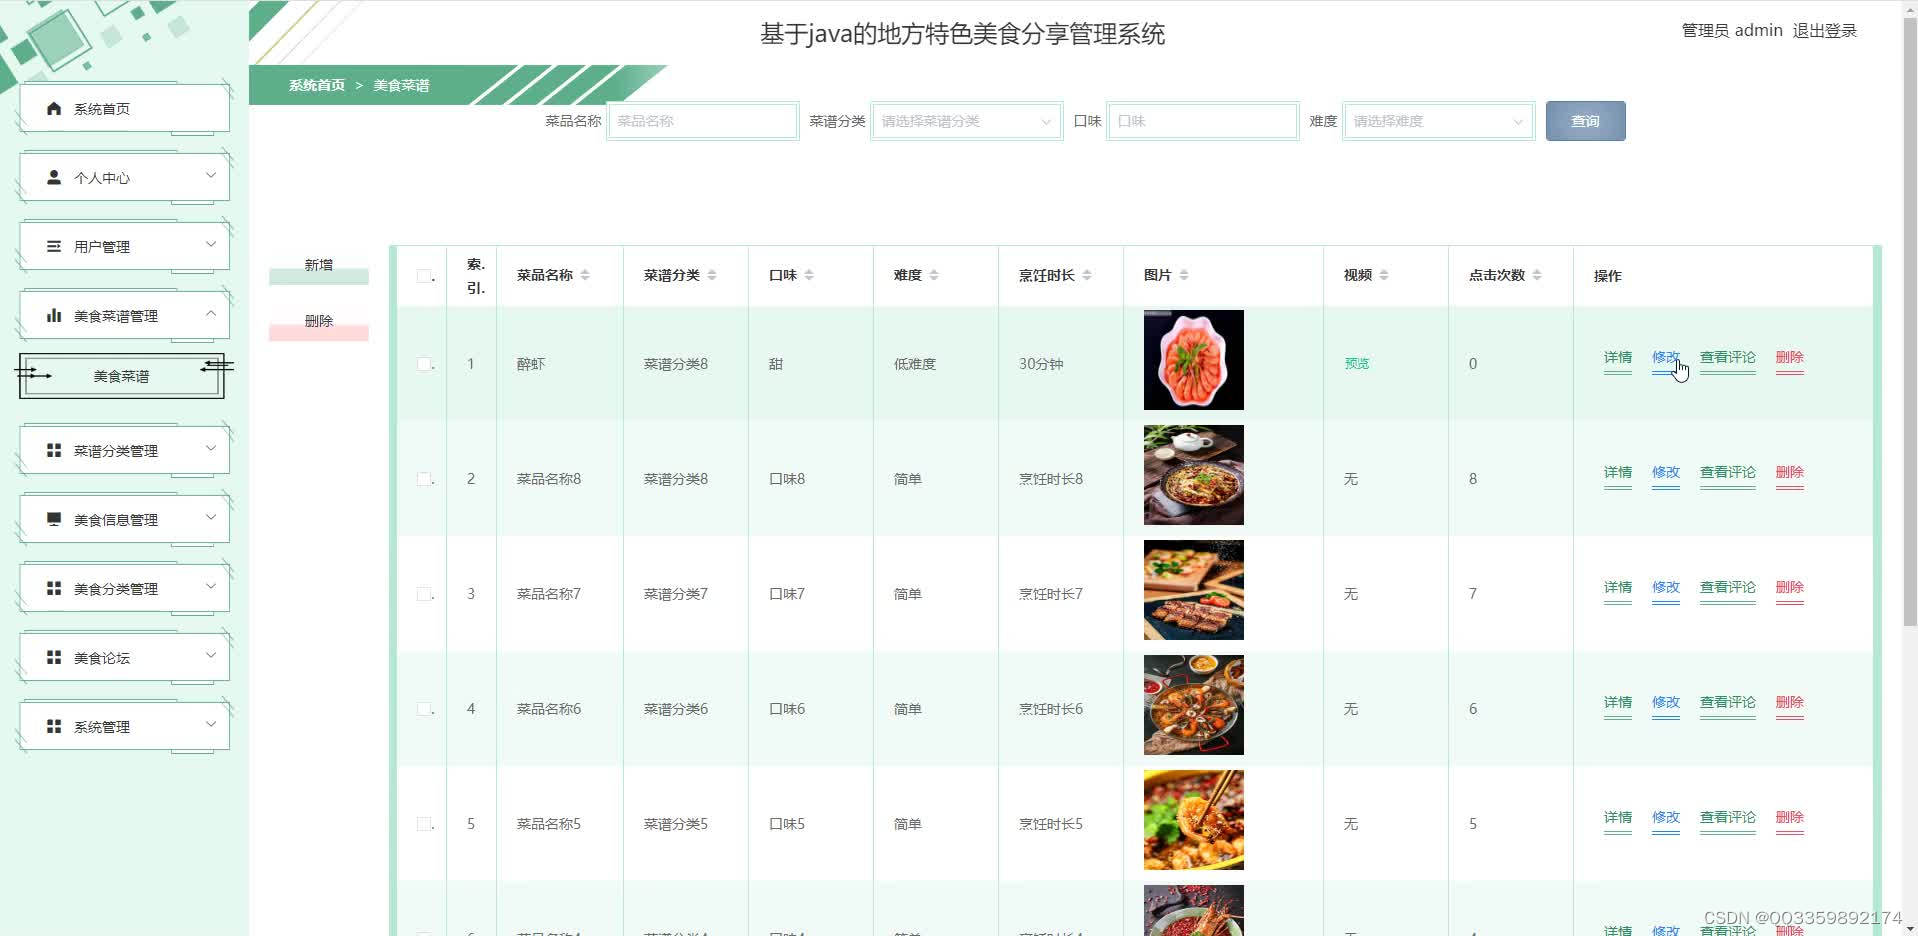
Task: Open the 菜品名称8 dish thumbnail image
Action: tap(1194, 475)
